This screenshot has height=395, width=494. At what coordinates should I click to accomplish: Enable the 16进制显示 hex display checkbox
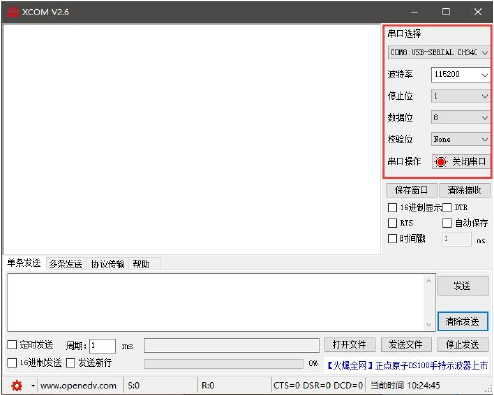[392, 208]
